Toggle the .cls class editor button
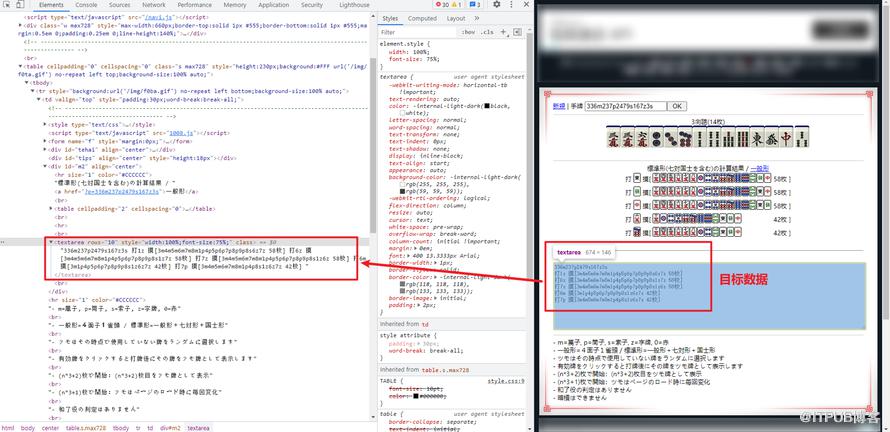The width and height of the screenshot is (890, 432). 487,32
